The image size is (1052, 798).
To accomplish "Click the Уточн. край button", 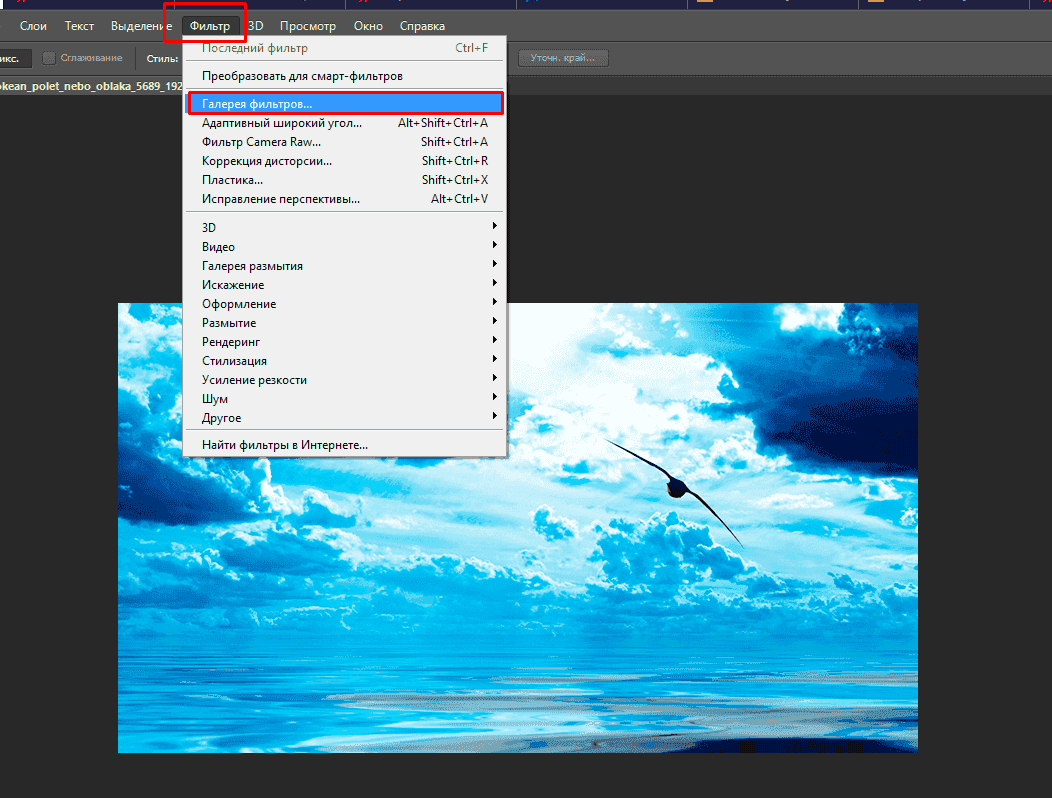I will click(x=563, y=58).
